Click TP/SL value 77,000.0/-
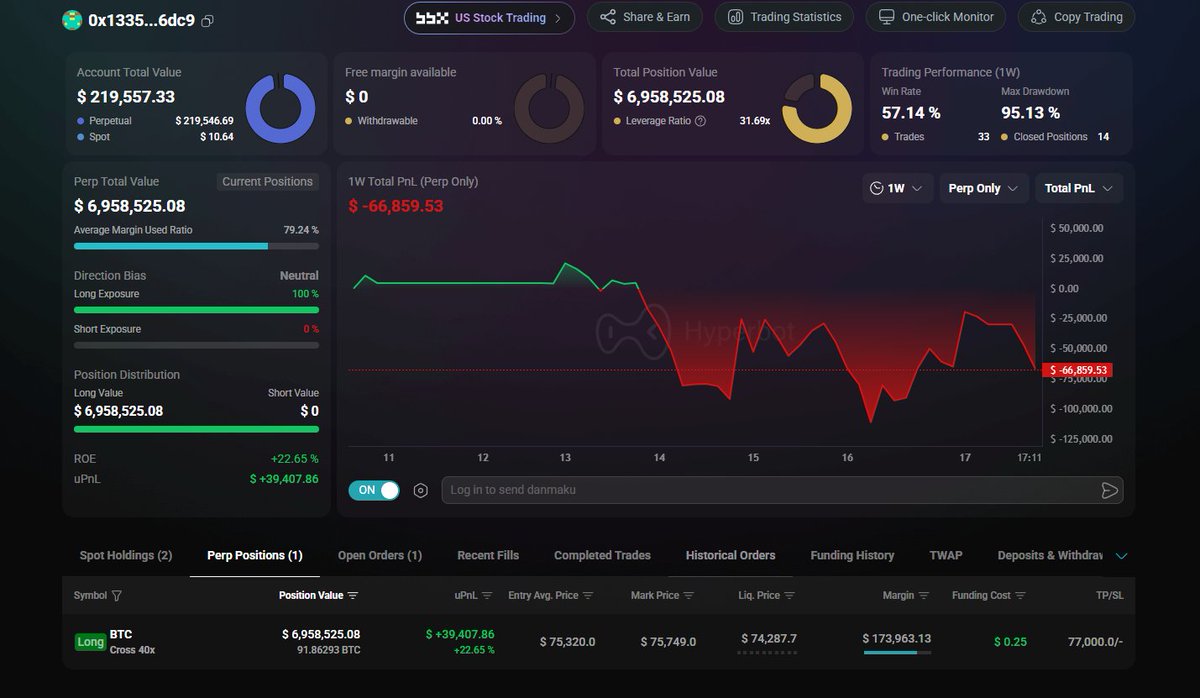This screenshot has height=698, width=1200. 1095,642
